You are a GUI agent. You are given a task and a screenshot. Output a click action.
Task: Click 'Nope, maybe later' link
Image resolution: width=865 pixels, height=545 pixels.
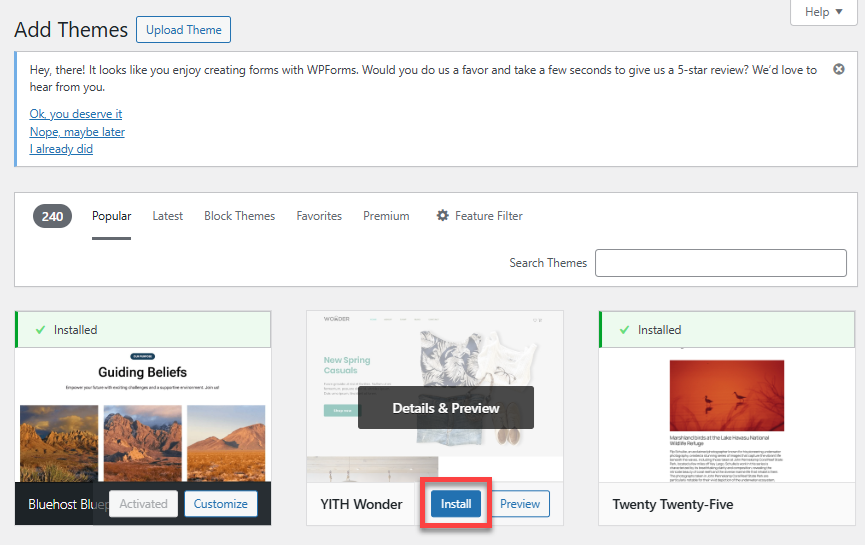pos(77,132)
